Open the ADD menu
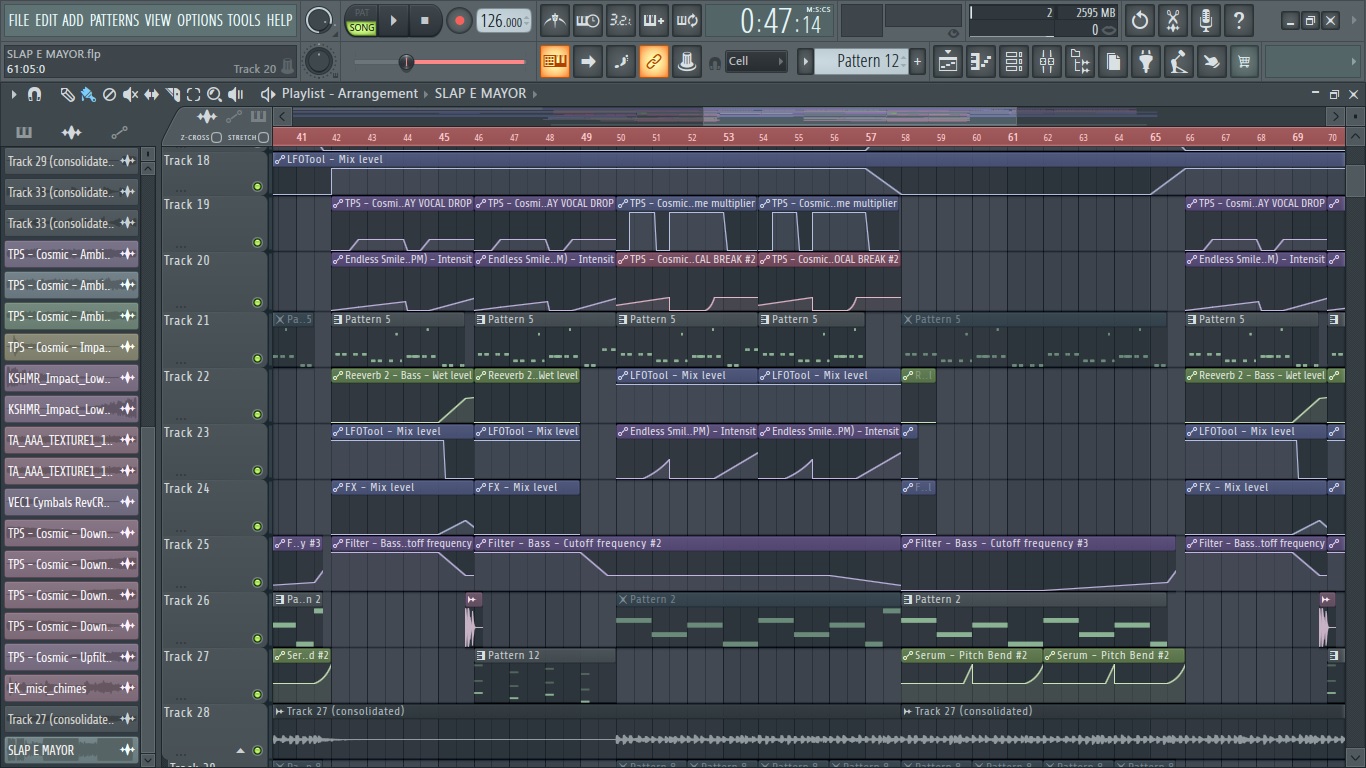 [73, 20]
